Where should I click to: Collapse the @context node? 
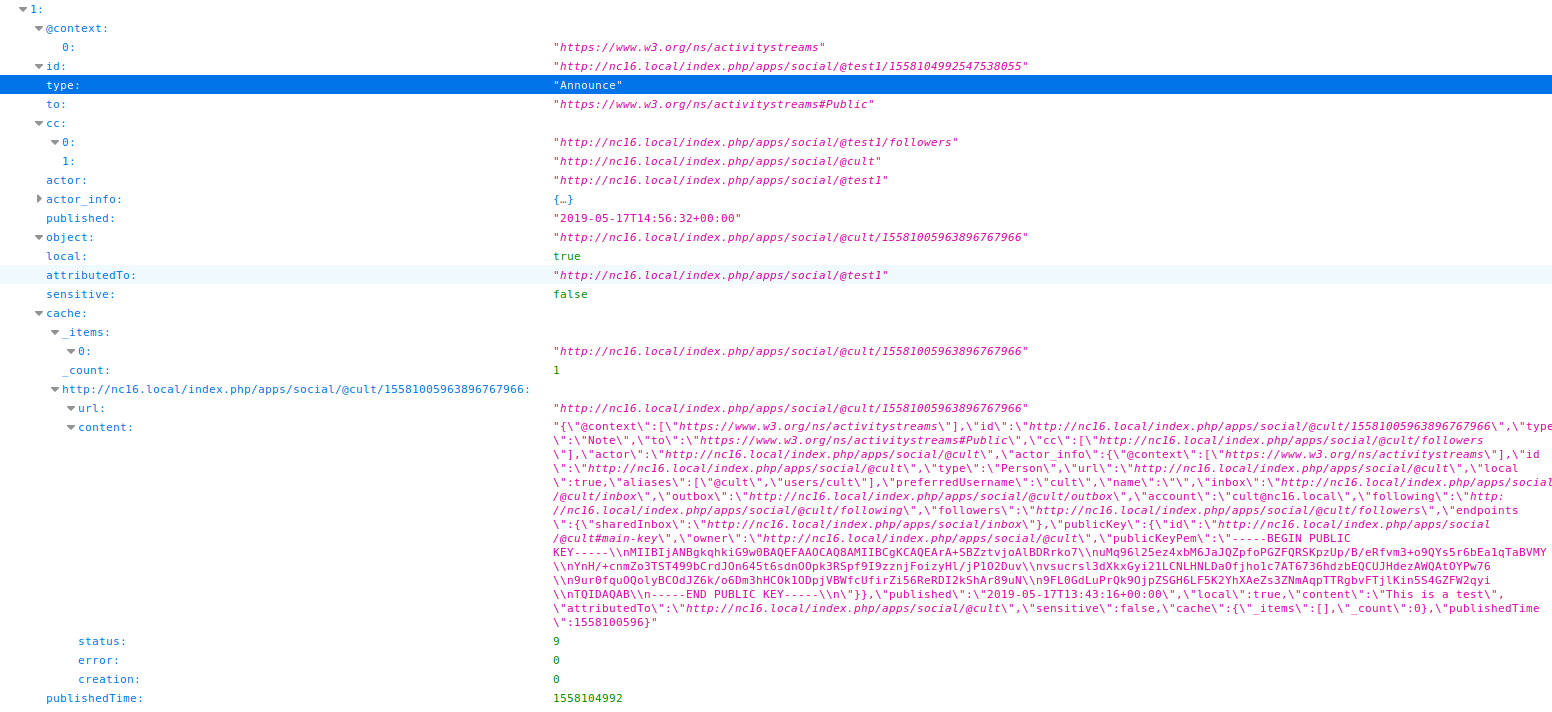tap(39, 28)
